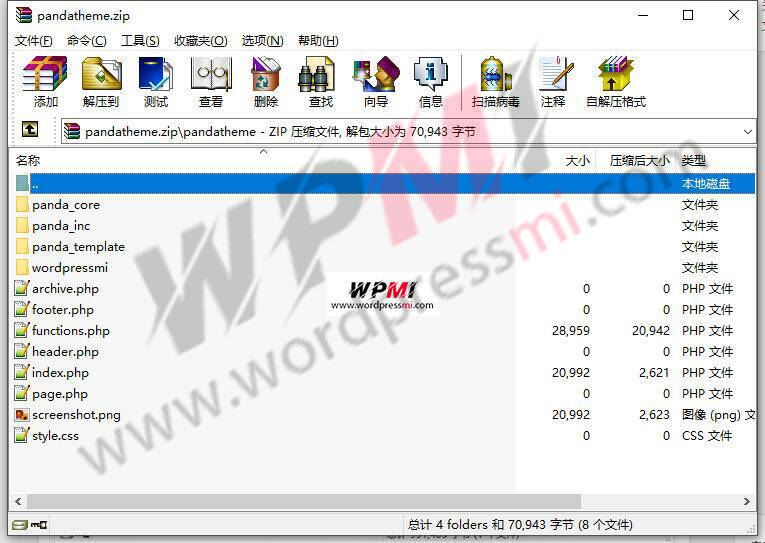
Task: Click the 测试 (Test) archive icon
Action: [156, 81]
